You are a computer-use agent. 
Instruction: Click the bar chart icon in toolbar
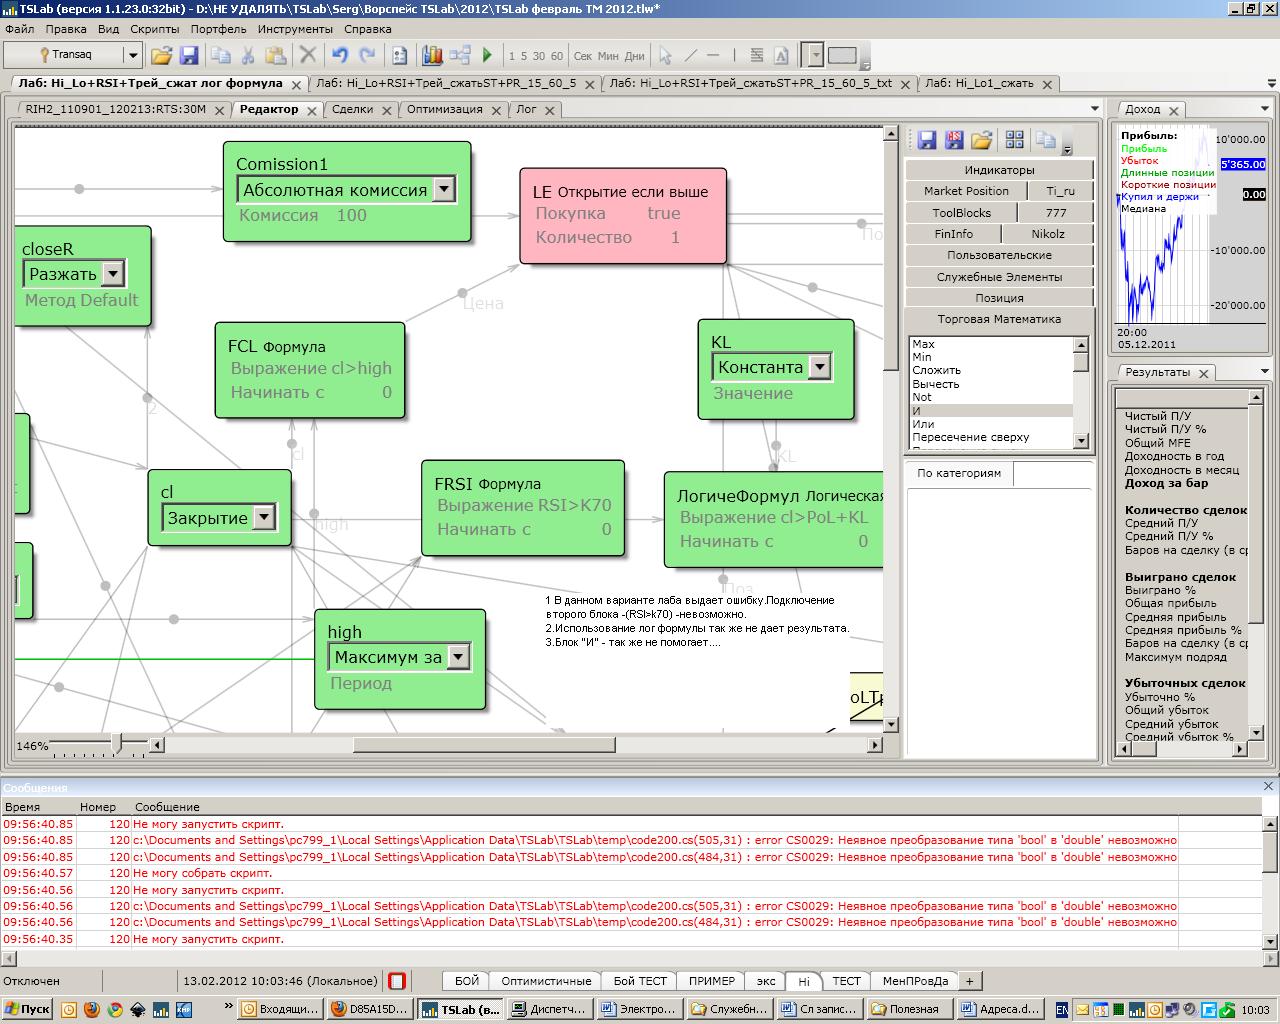tap(432, 56)
